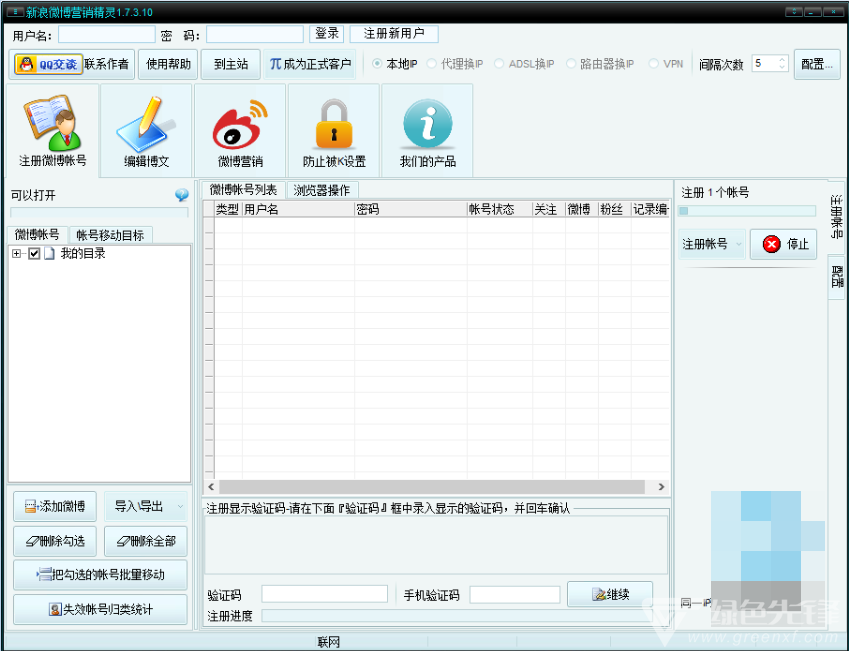
Task: Switch to the 微博帐号 left panel tab
Action: [37, 235]
